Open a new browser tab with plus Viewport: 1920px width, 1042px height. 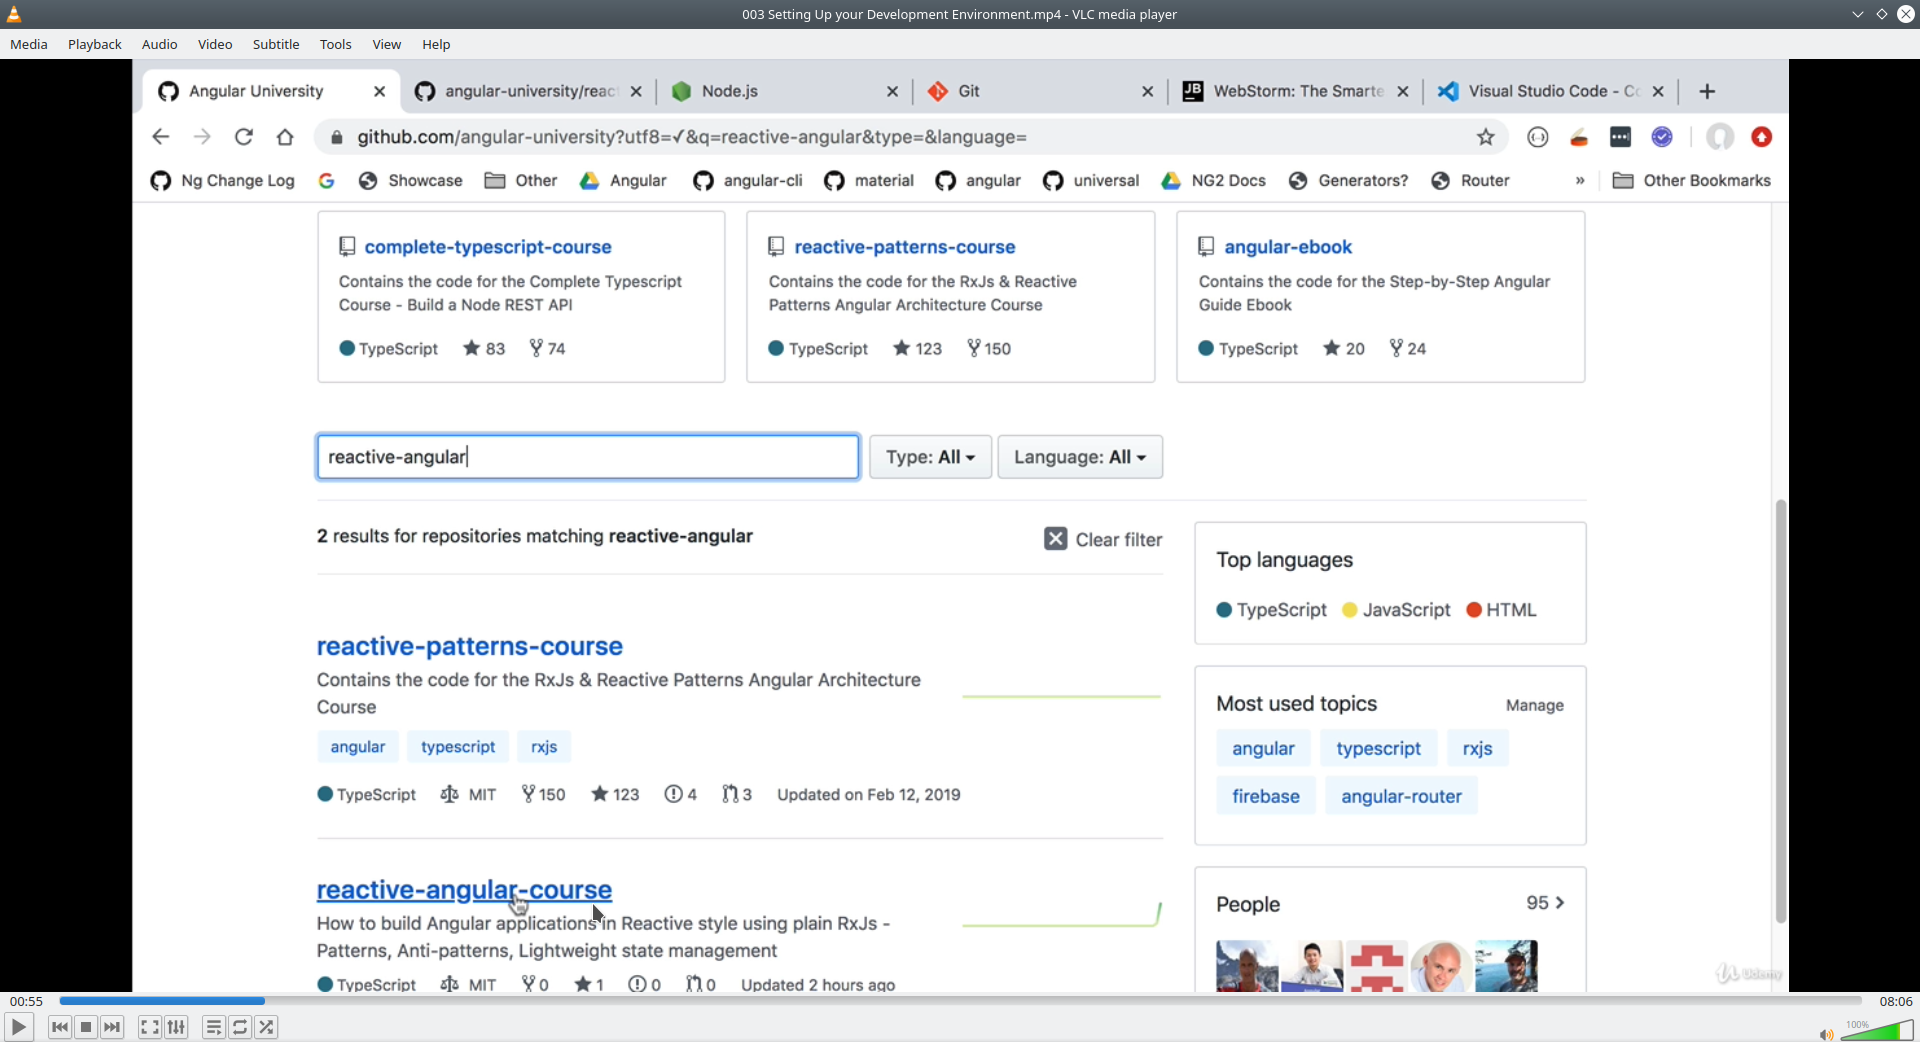click(1707, 91)
